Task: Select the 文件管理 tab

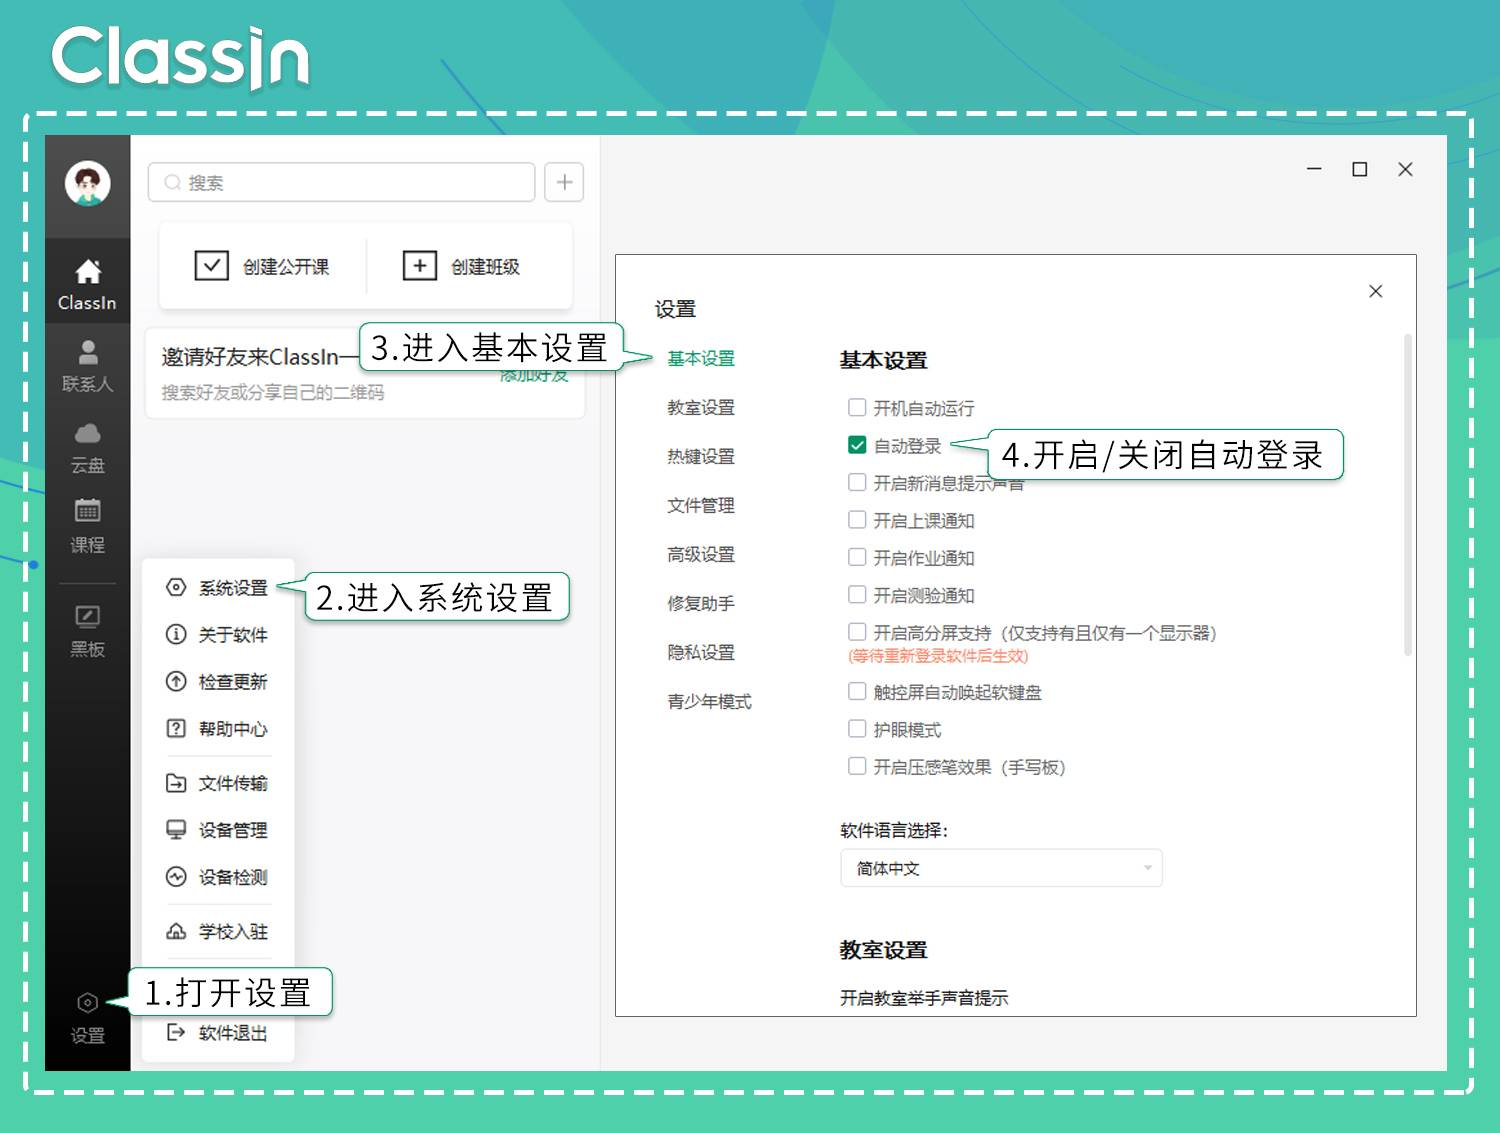Action: pos(701,505)
